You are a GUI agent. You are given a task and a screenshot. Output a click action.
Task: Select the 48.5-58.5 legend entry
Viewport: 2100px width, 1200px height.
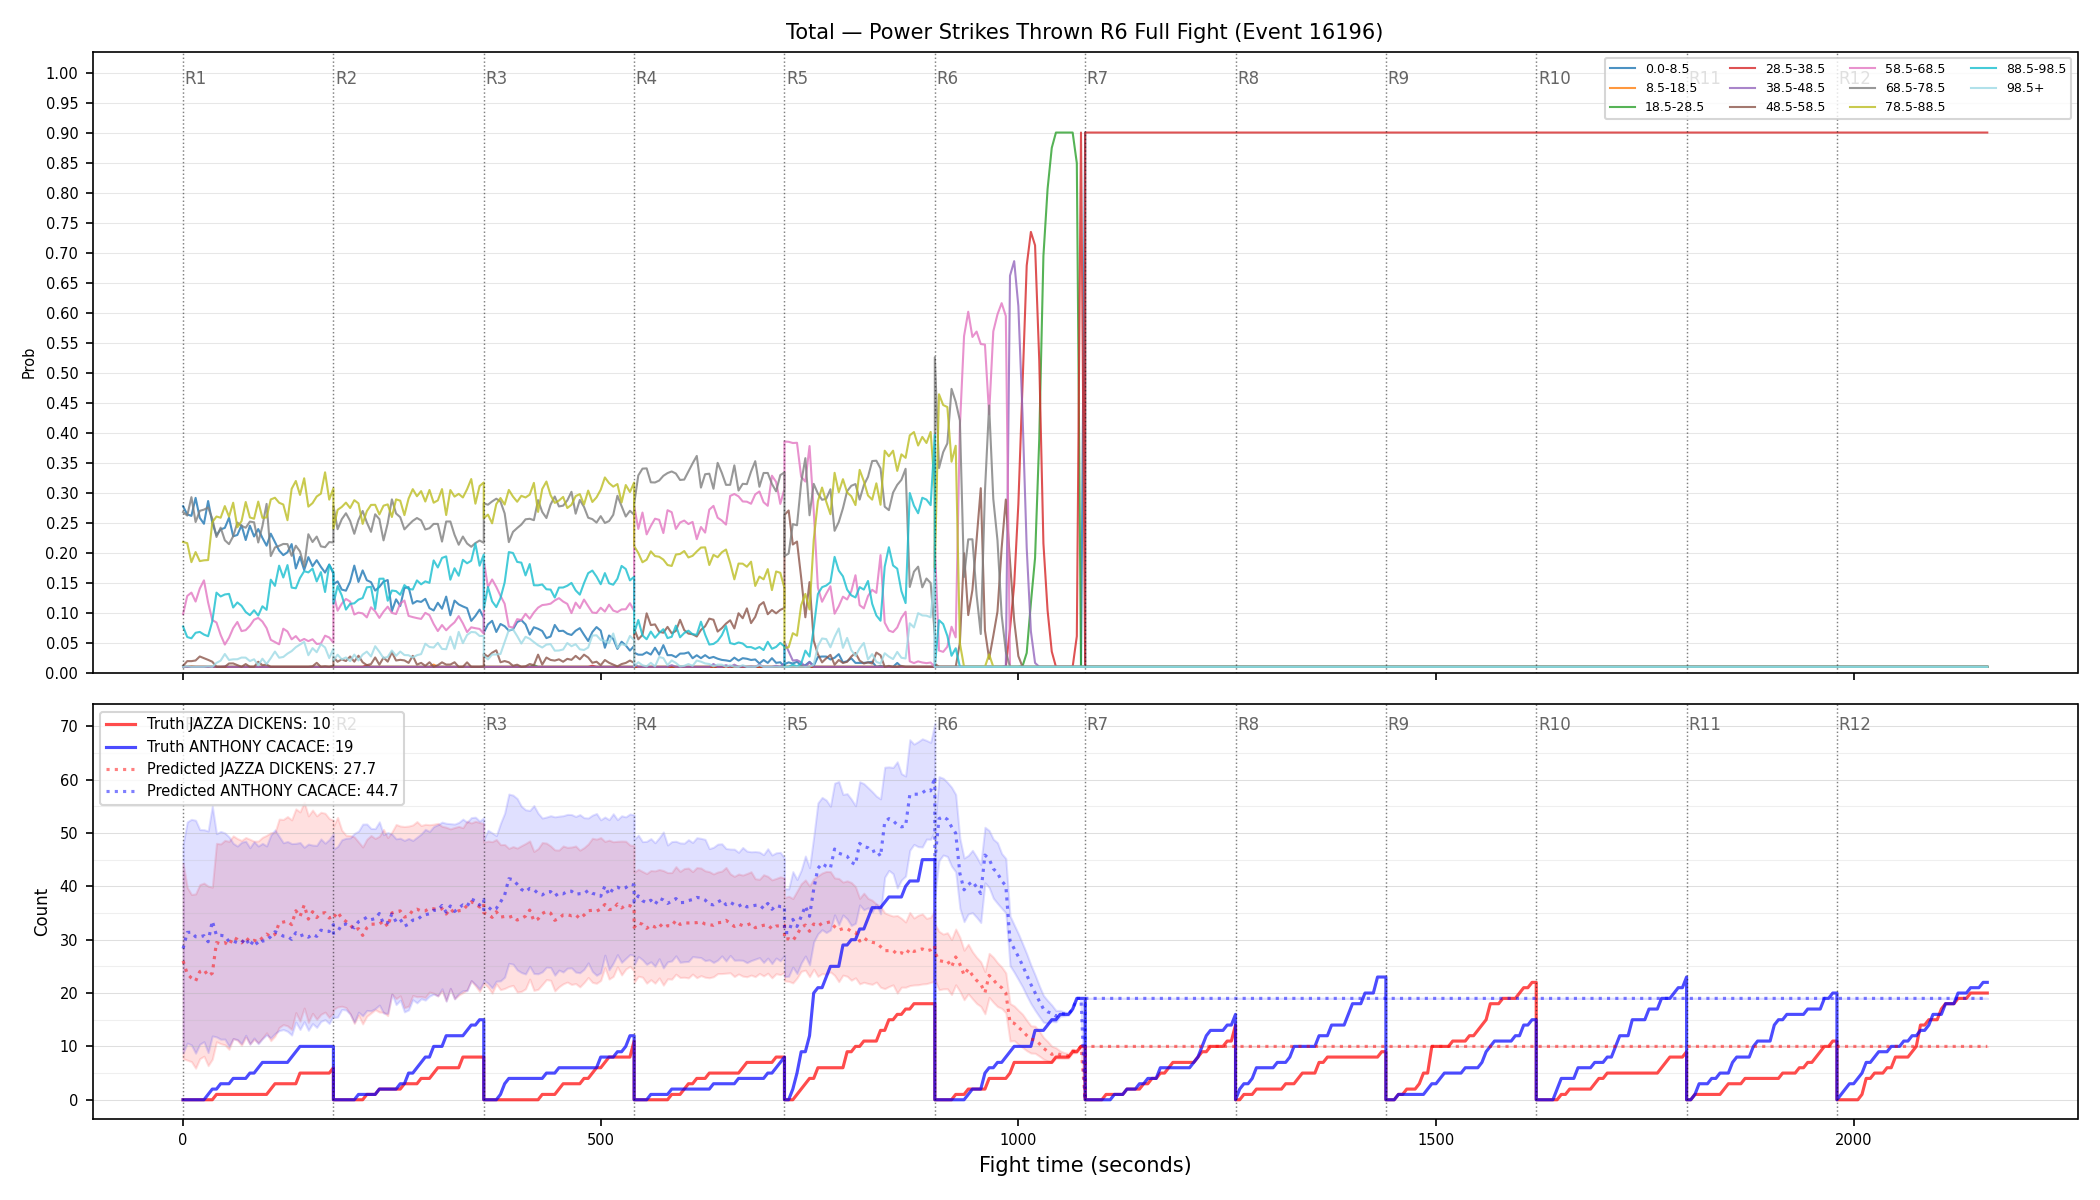(x=1776, y=107)
